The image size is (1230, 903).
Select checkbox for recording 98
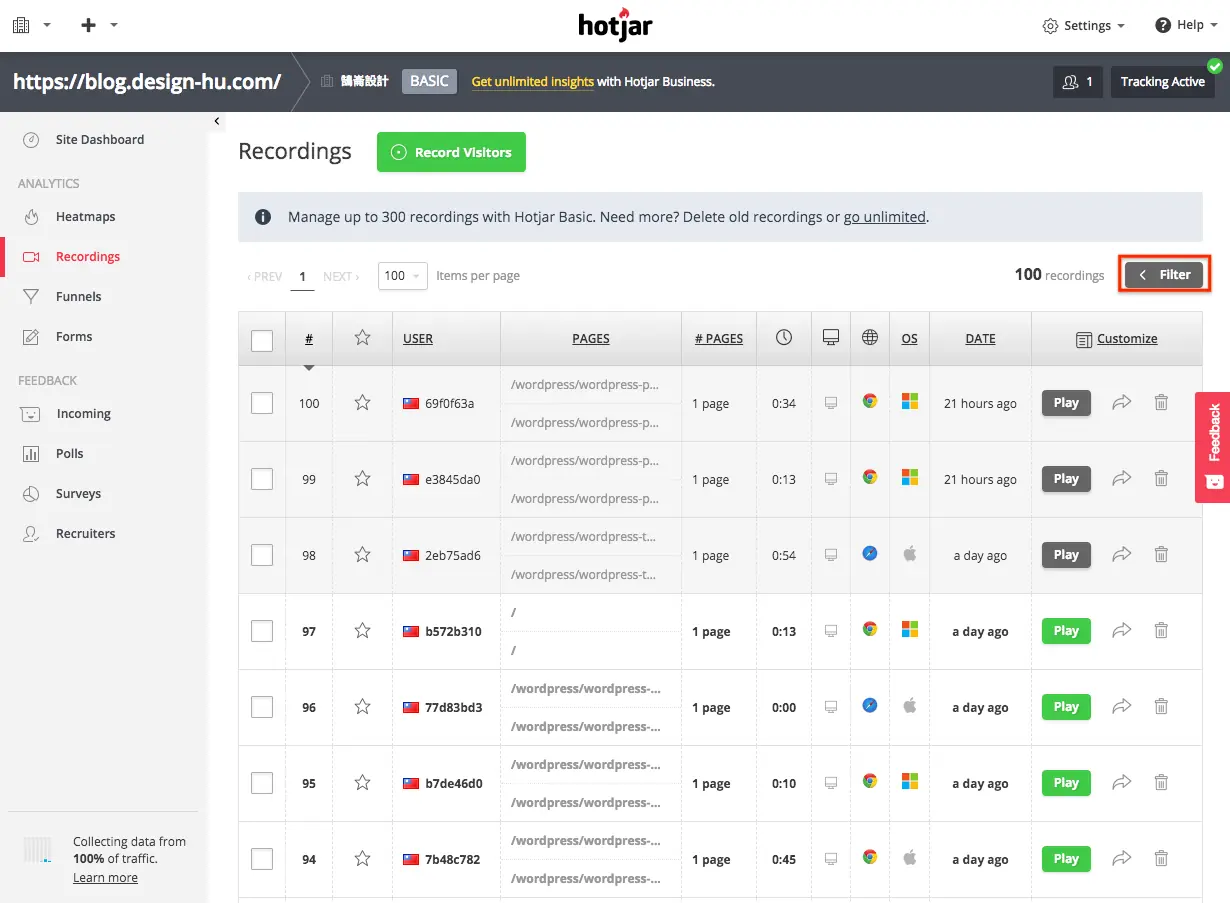tap(262, 555)
